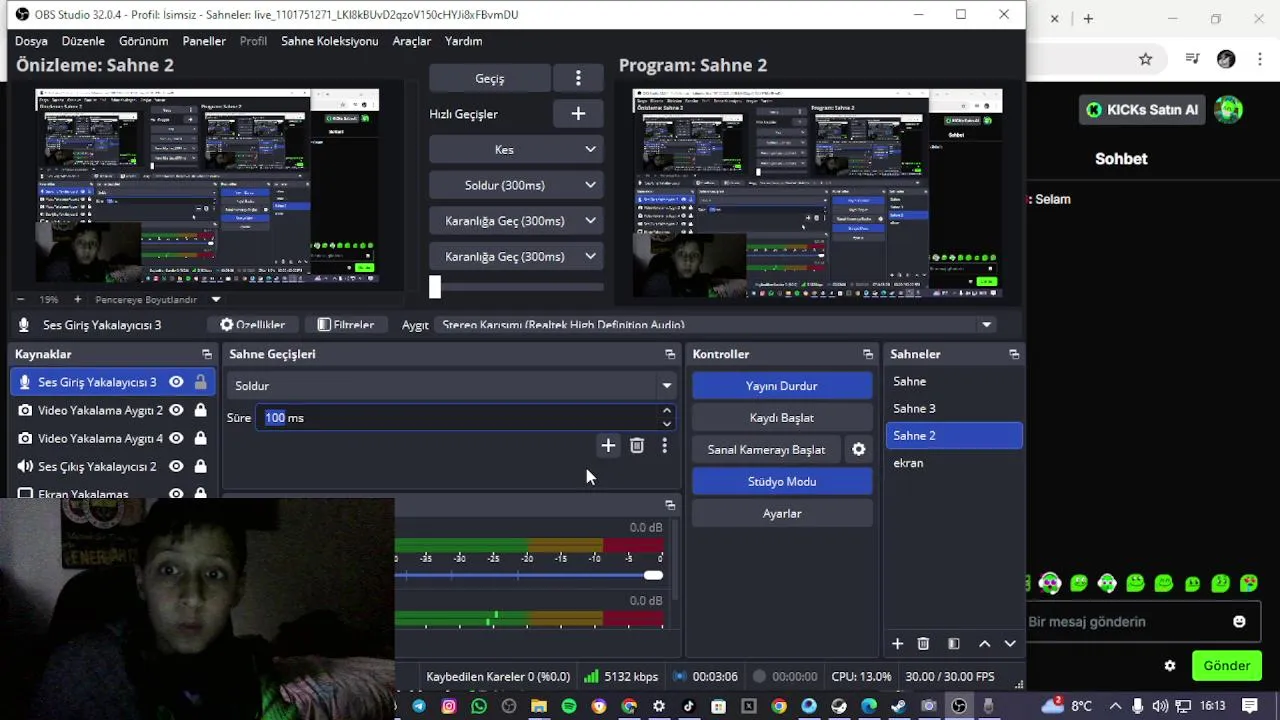This screenshot has height=720, width=1280.
Task: Unlock Video Yakalama Aygıtı 4 source
Action: [x=201, y=438]
